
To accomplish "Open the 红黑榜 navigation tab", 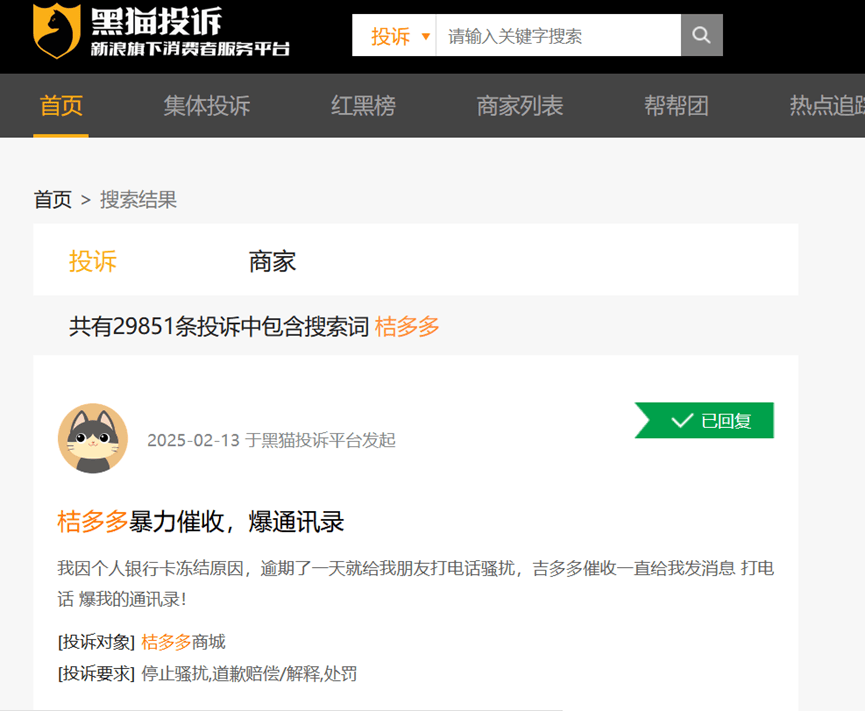I will [364, 106].
